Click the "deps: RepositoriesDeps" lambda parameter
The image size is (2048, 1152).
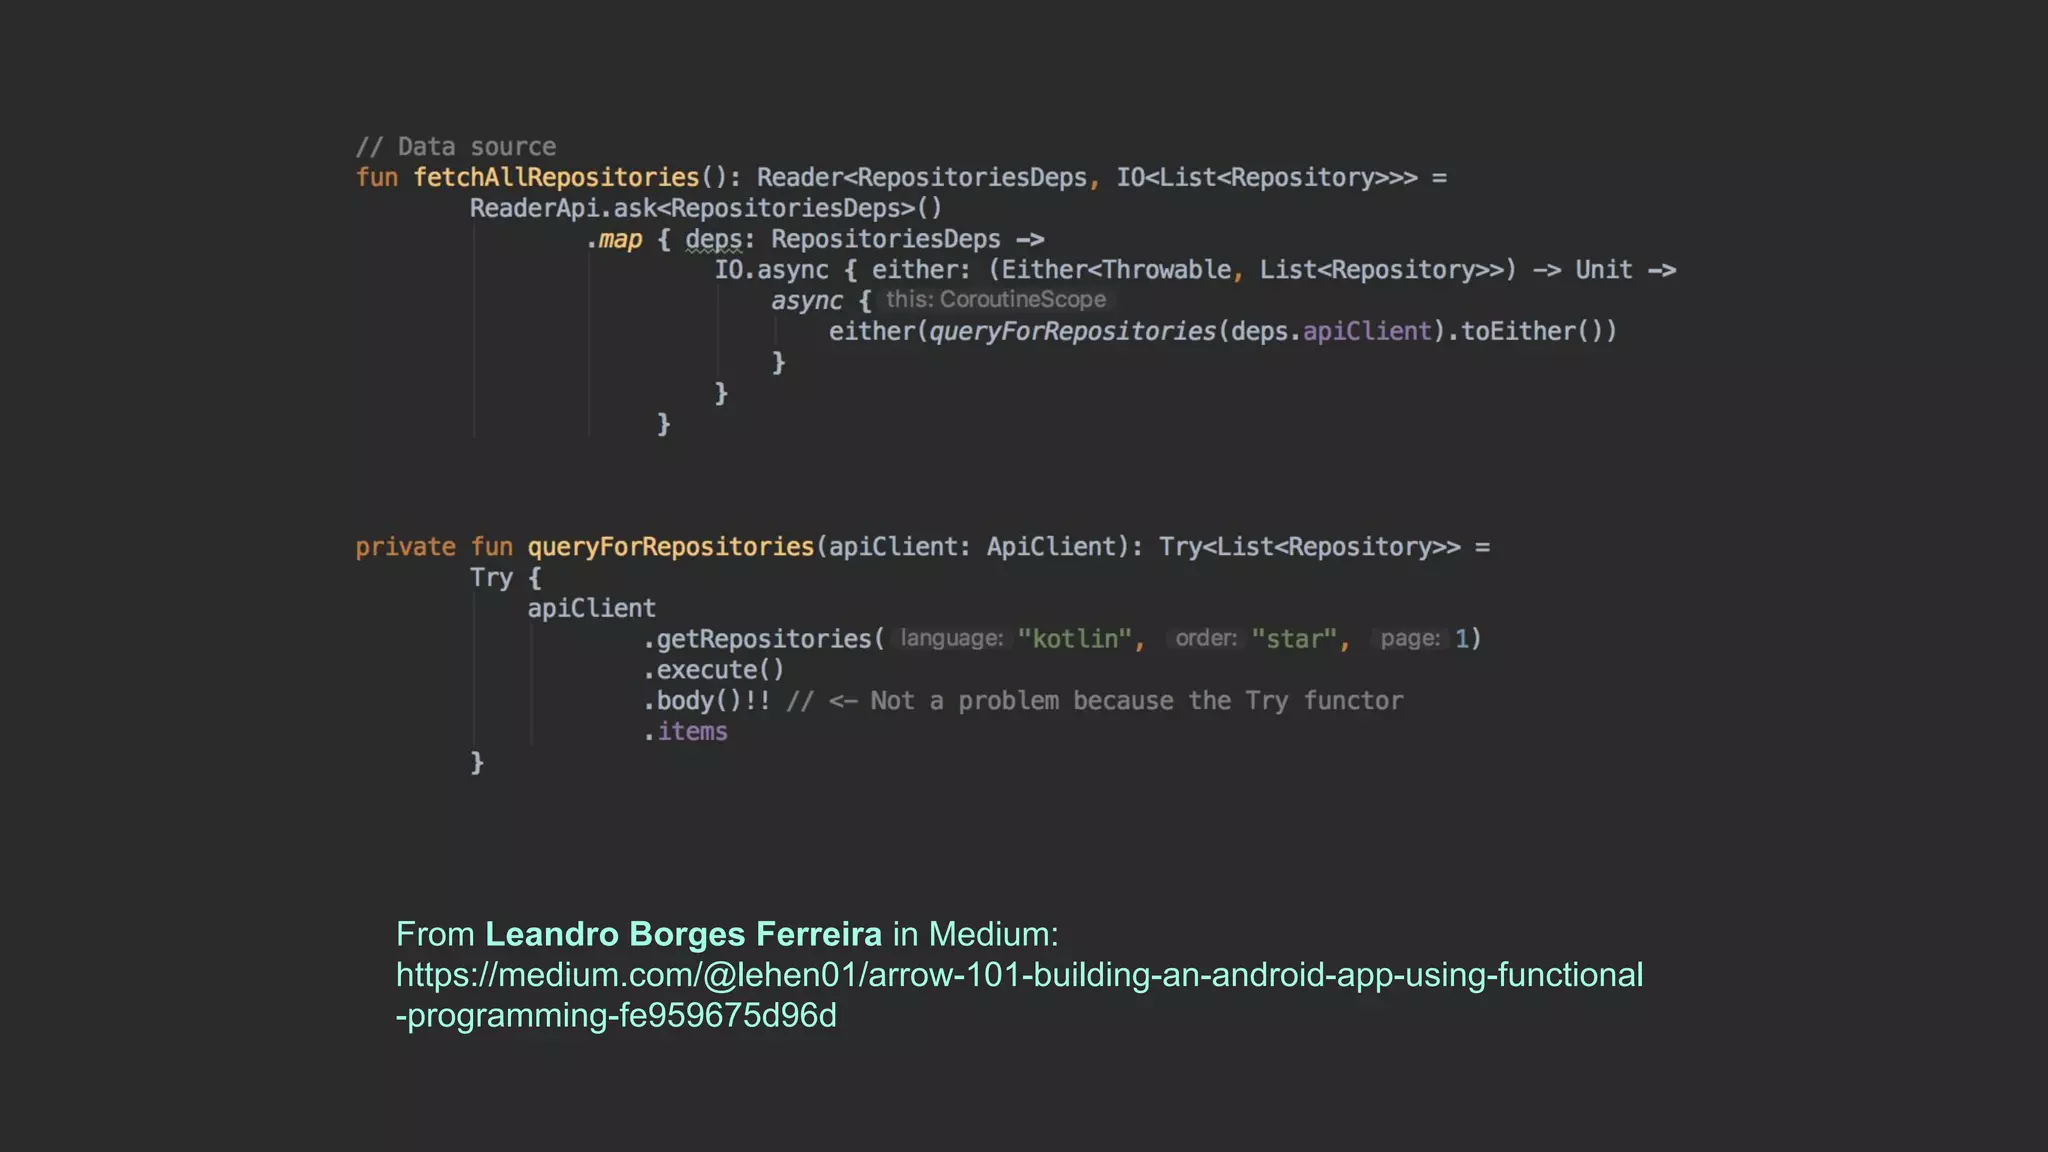point(843,240)
